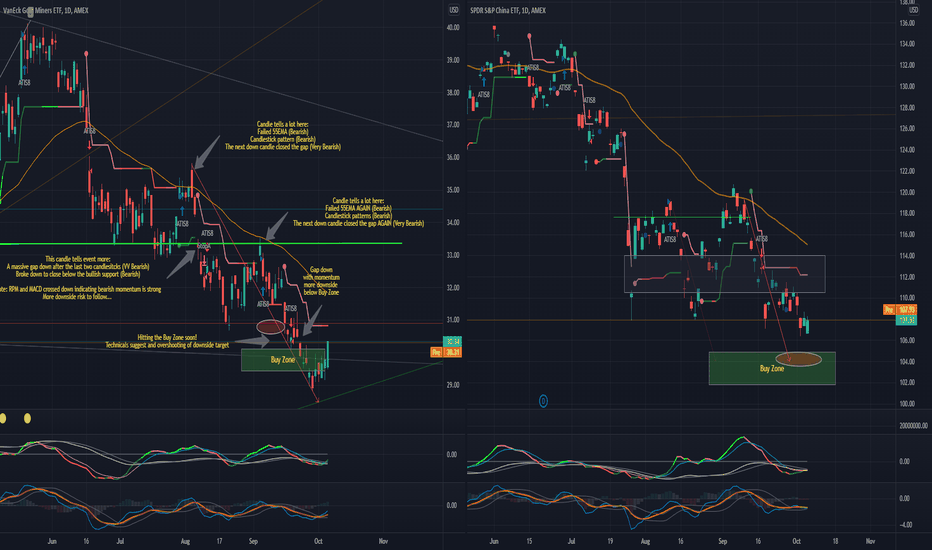Click the fully visible yellow event dot below Gold Miners chart
The width and height of the screenshot is (932, 550).
(x=27, y=419)
